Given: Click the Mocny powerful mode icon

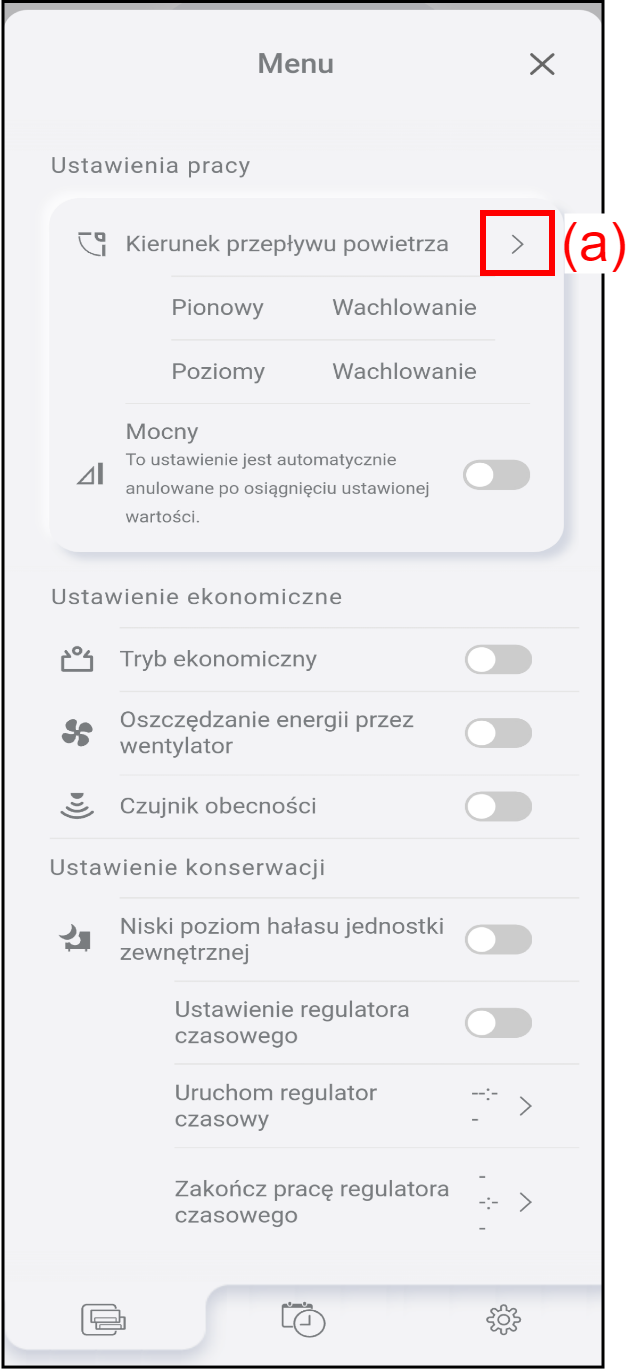Looking at the screenshot, I should pyautogui.click(x=90, y=475).
